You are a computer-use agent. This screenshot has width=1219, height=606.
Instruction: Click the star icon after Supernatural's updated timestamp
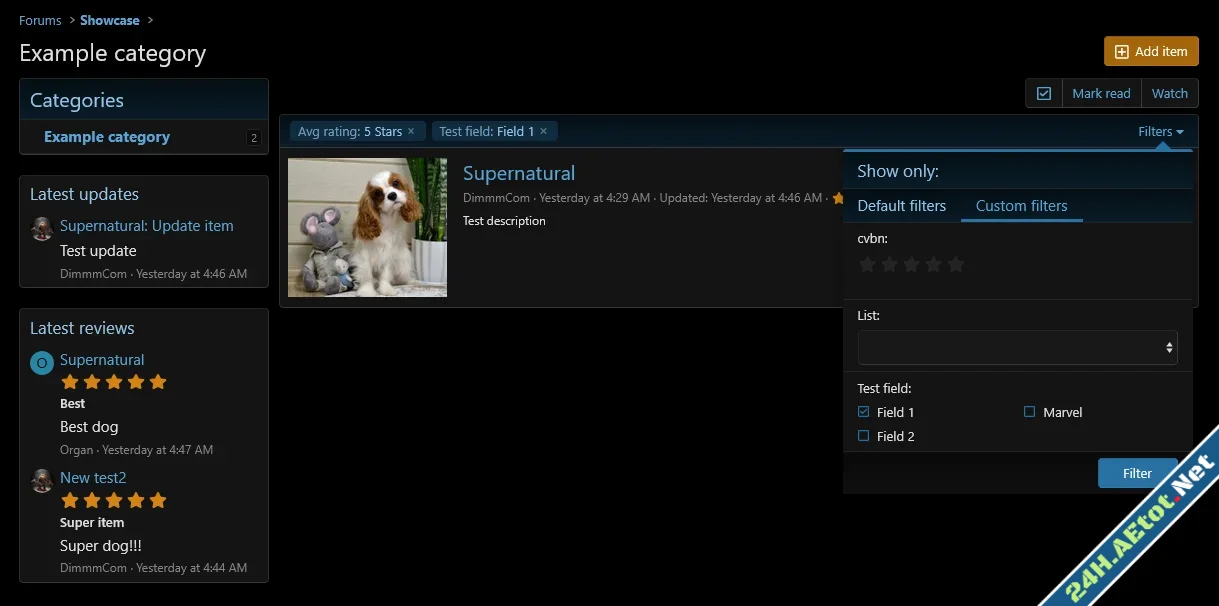point(838,198)
